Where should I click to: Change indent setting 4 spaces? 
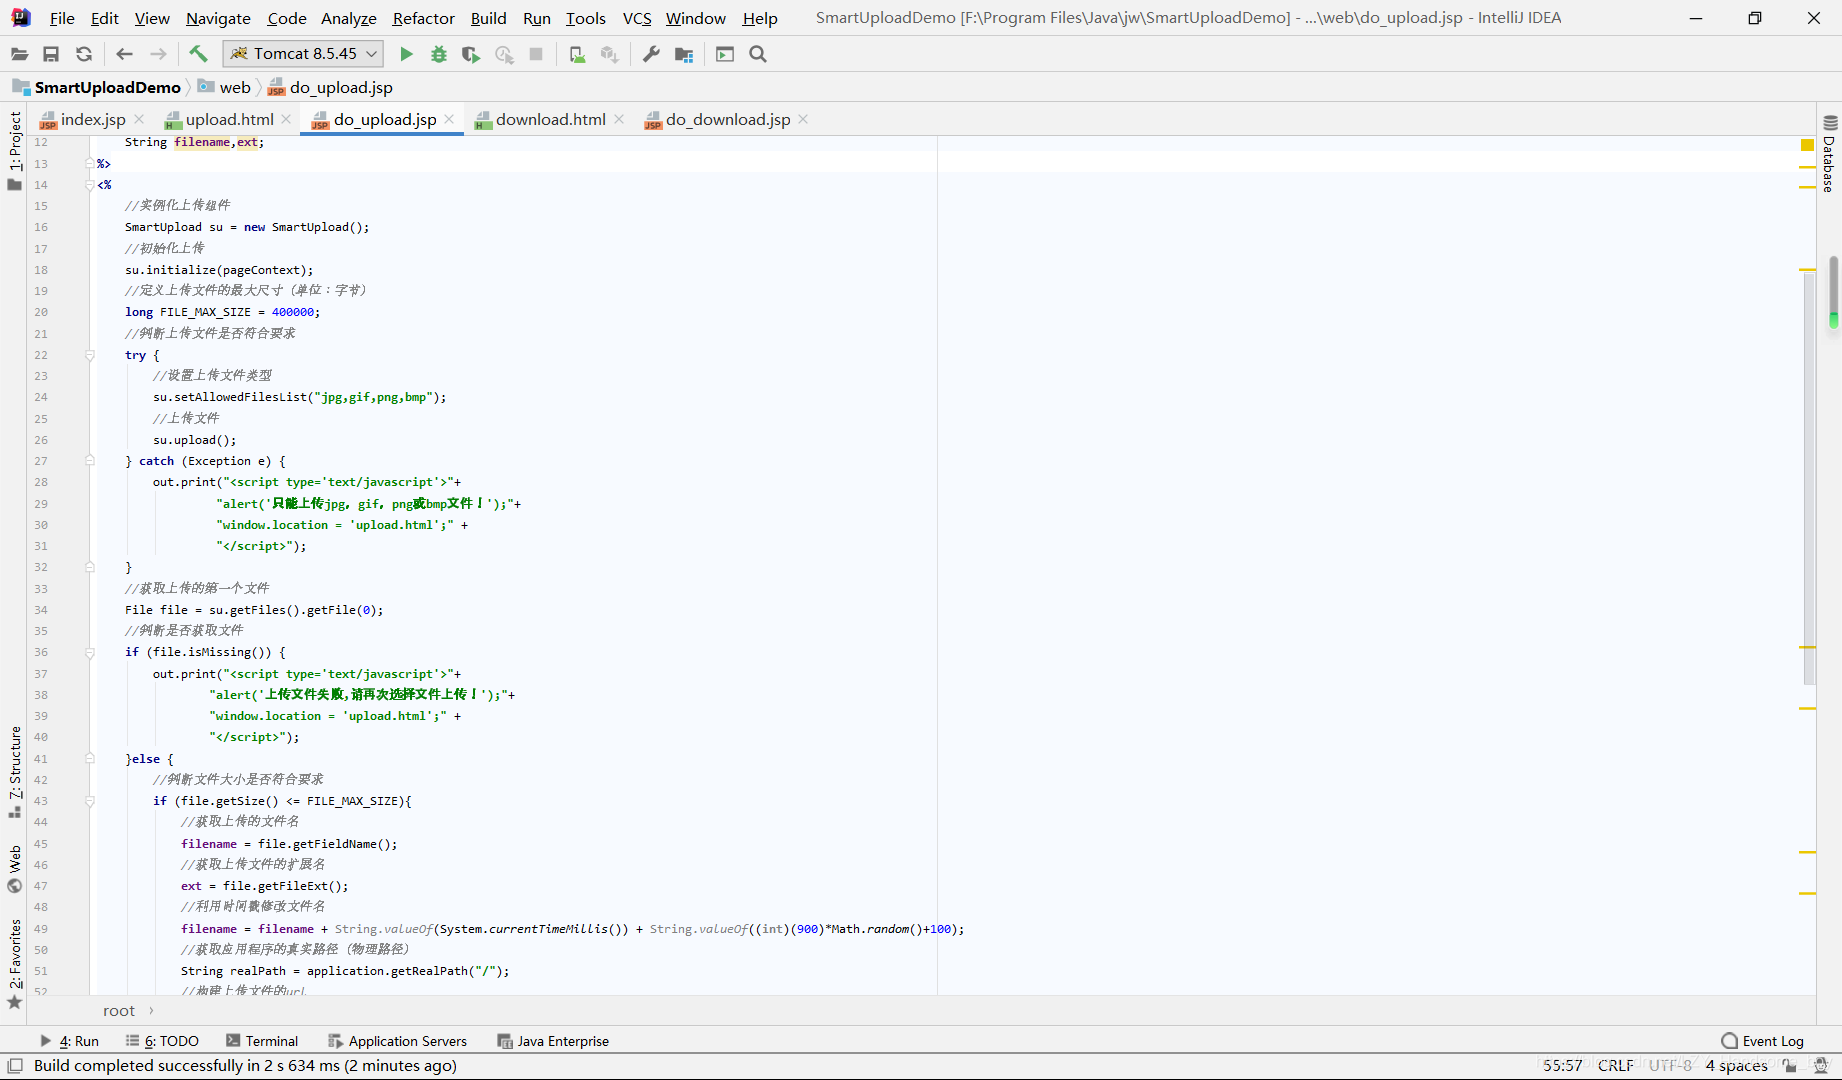point(1736,1066)
